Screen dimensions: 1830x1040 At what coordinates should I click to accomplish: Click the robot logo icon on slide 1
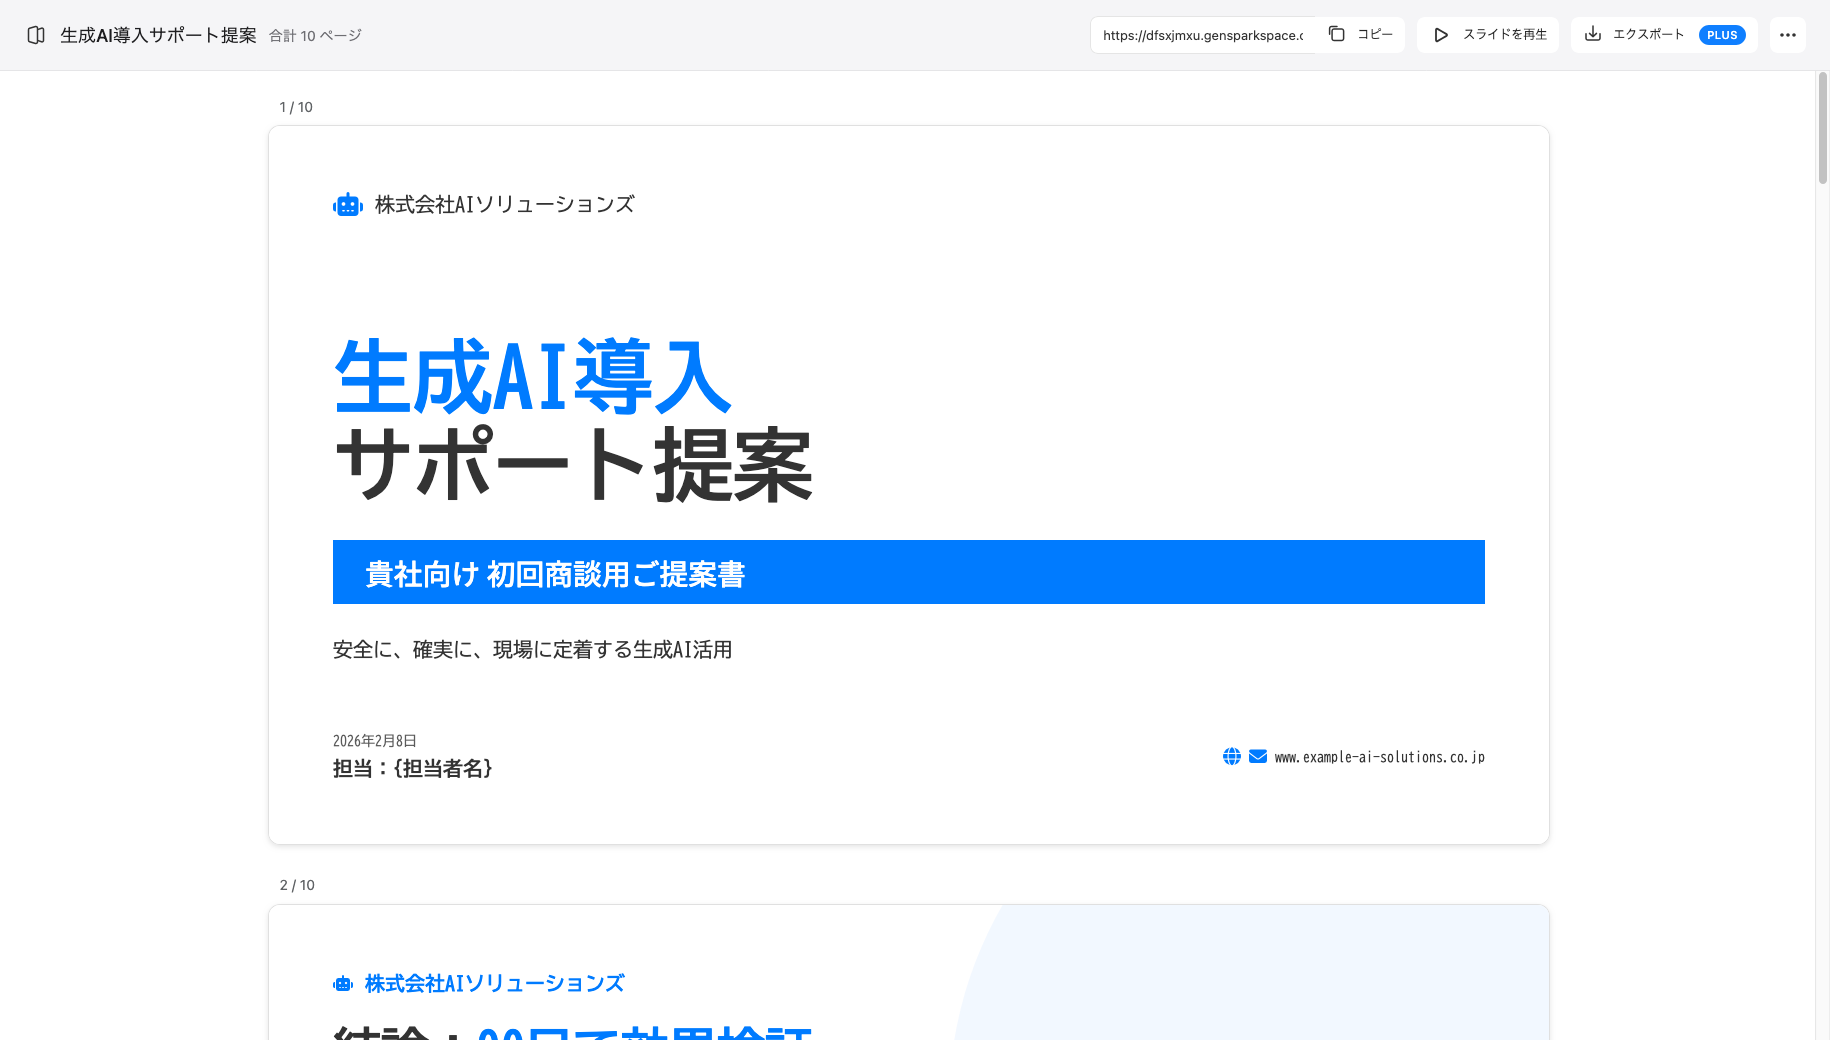coord(348,205)
